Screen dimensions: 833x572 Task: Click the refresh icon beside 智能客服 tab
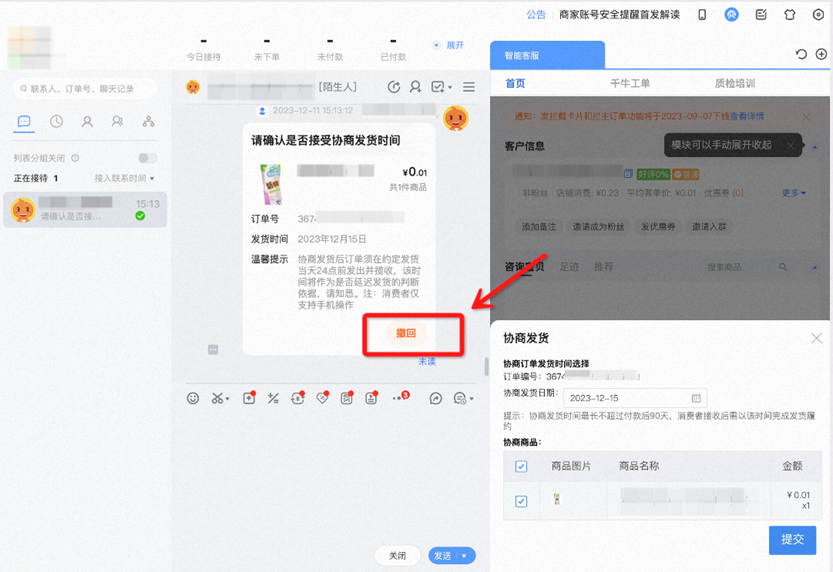pos(801,54)
